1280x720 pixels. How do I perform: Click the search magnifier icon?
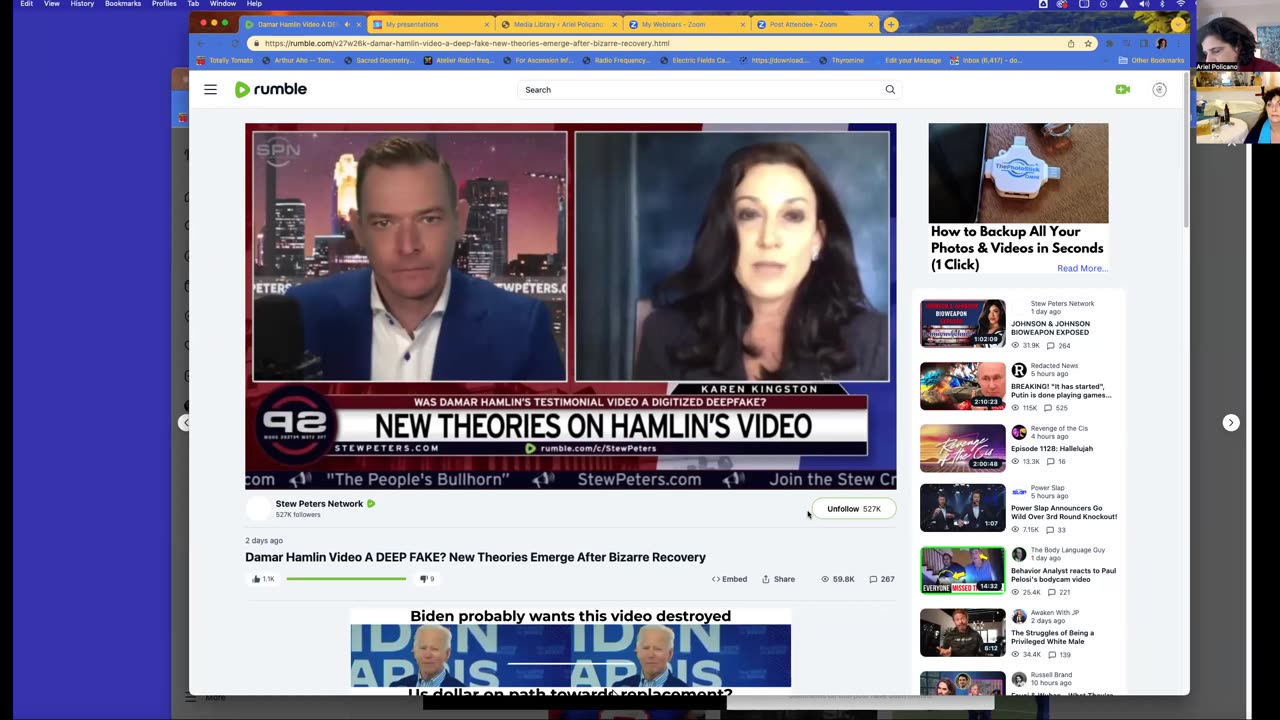point(890,90)
